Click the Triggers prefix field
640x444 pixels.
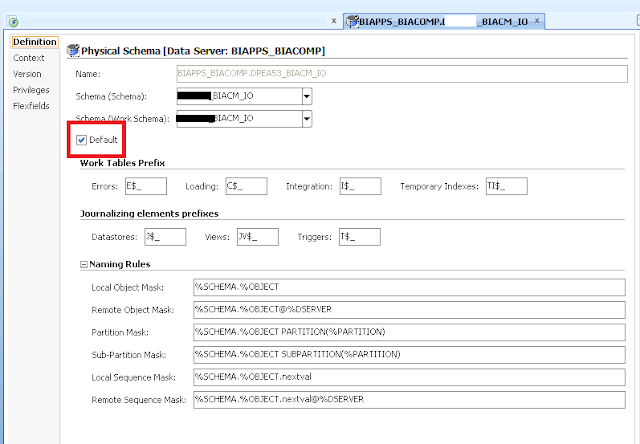pos(360,237)
